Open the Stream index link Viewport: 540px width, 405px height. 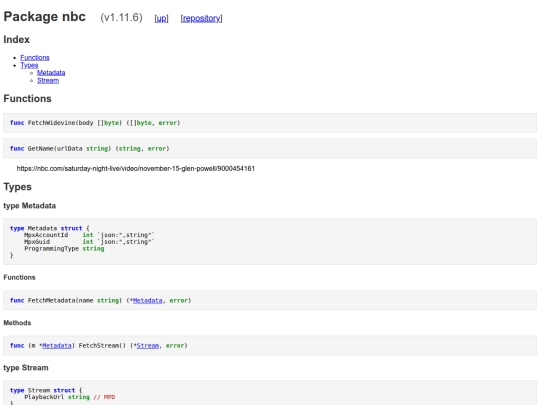48,80
